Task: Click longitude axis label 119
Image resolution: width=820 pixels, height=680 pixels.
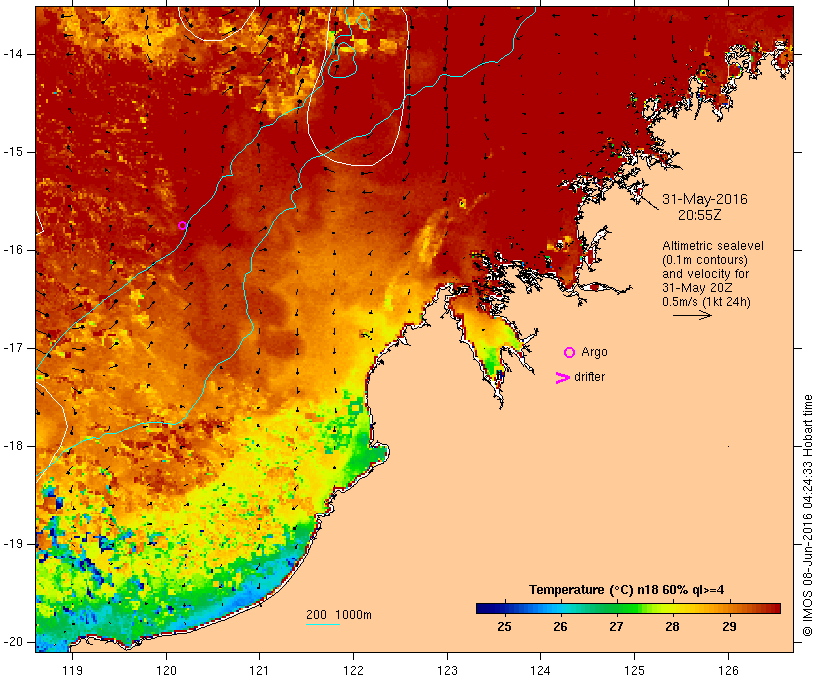Action: tap(72, 670)
